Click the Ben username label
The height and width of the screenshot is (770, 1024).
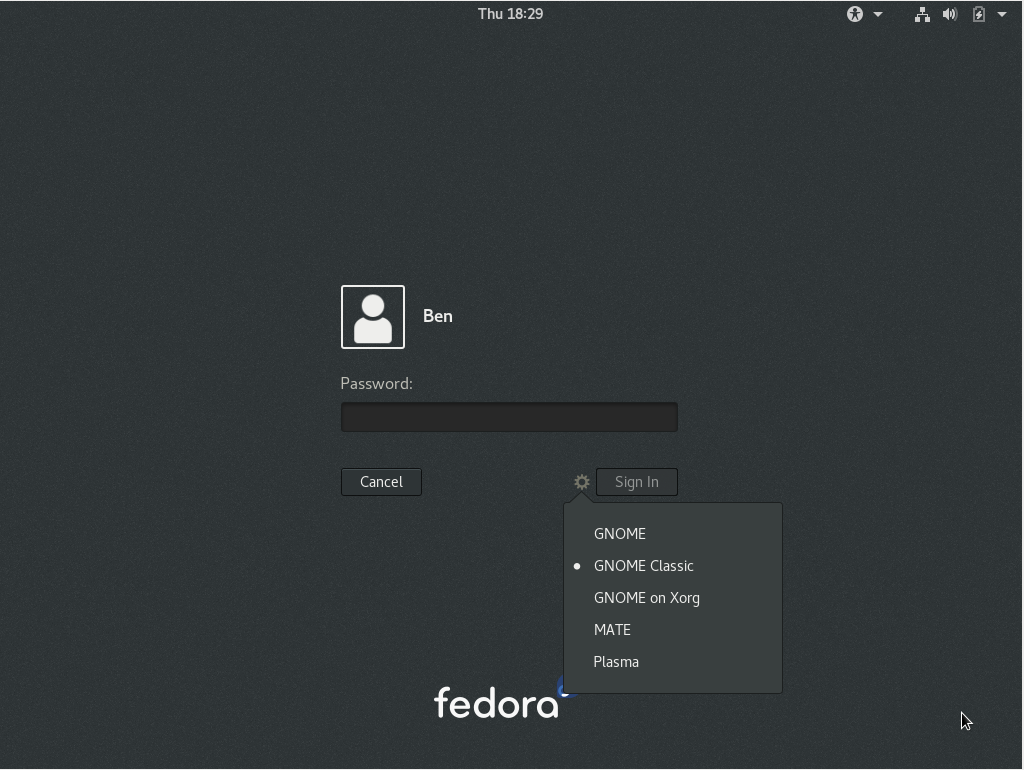(x=438, y=316)
